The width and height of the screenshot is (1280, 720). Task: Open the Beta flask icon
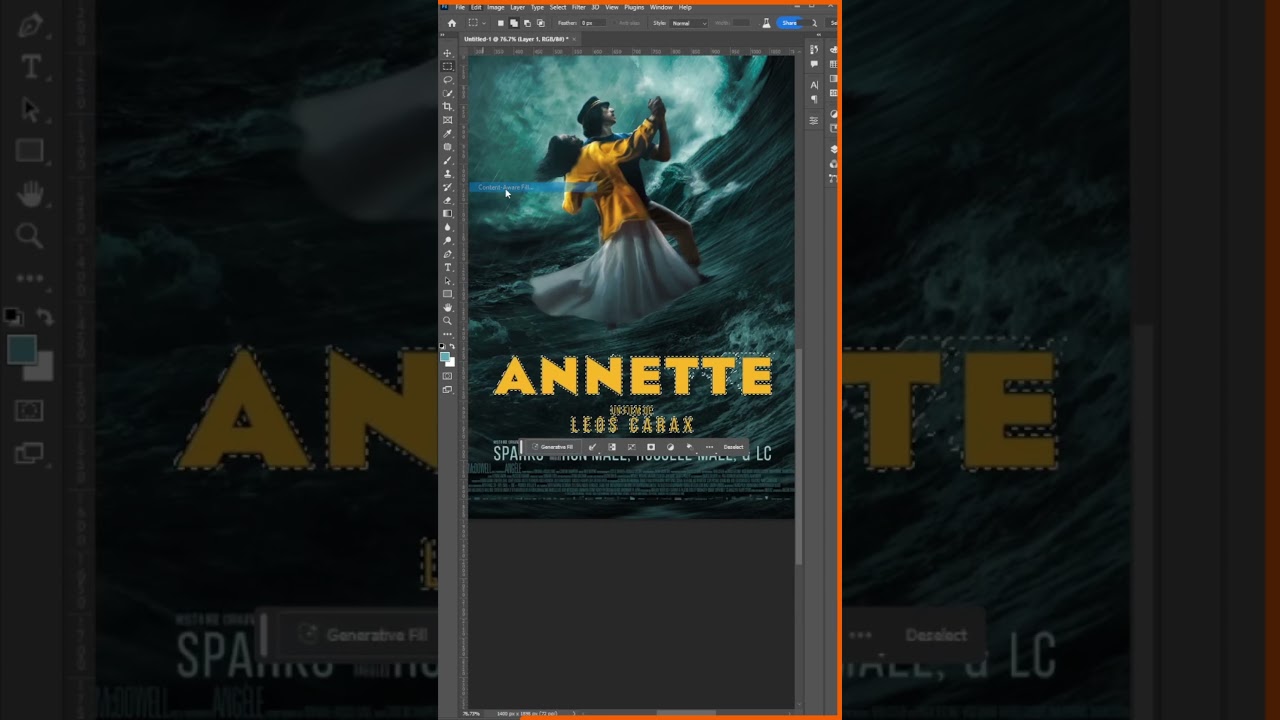[767, 23]
